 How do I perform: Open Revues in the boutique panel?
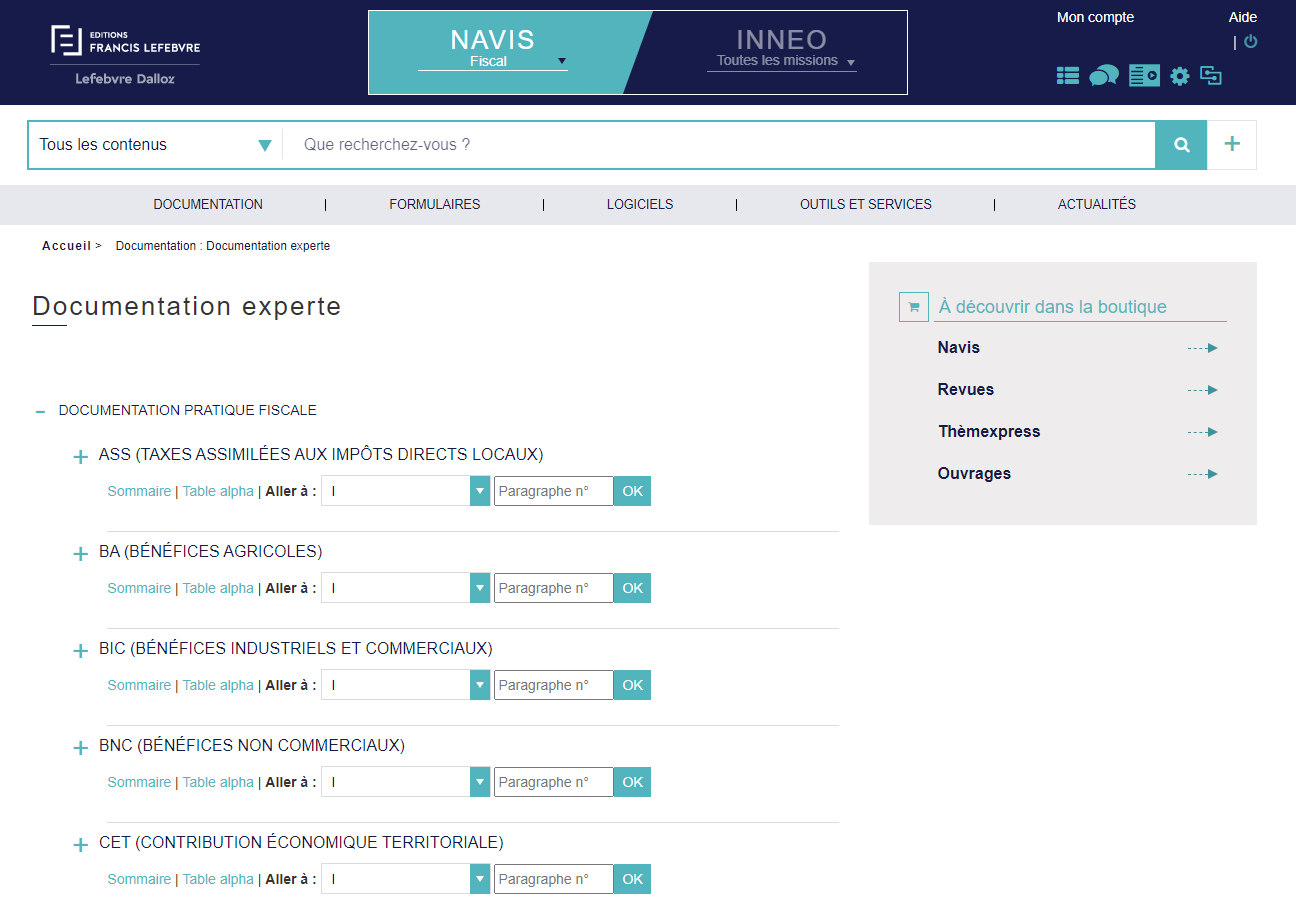coord(966,390)
